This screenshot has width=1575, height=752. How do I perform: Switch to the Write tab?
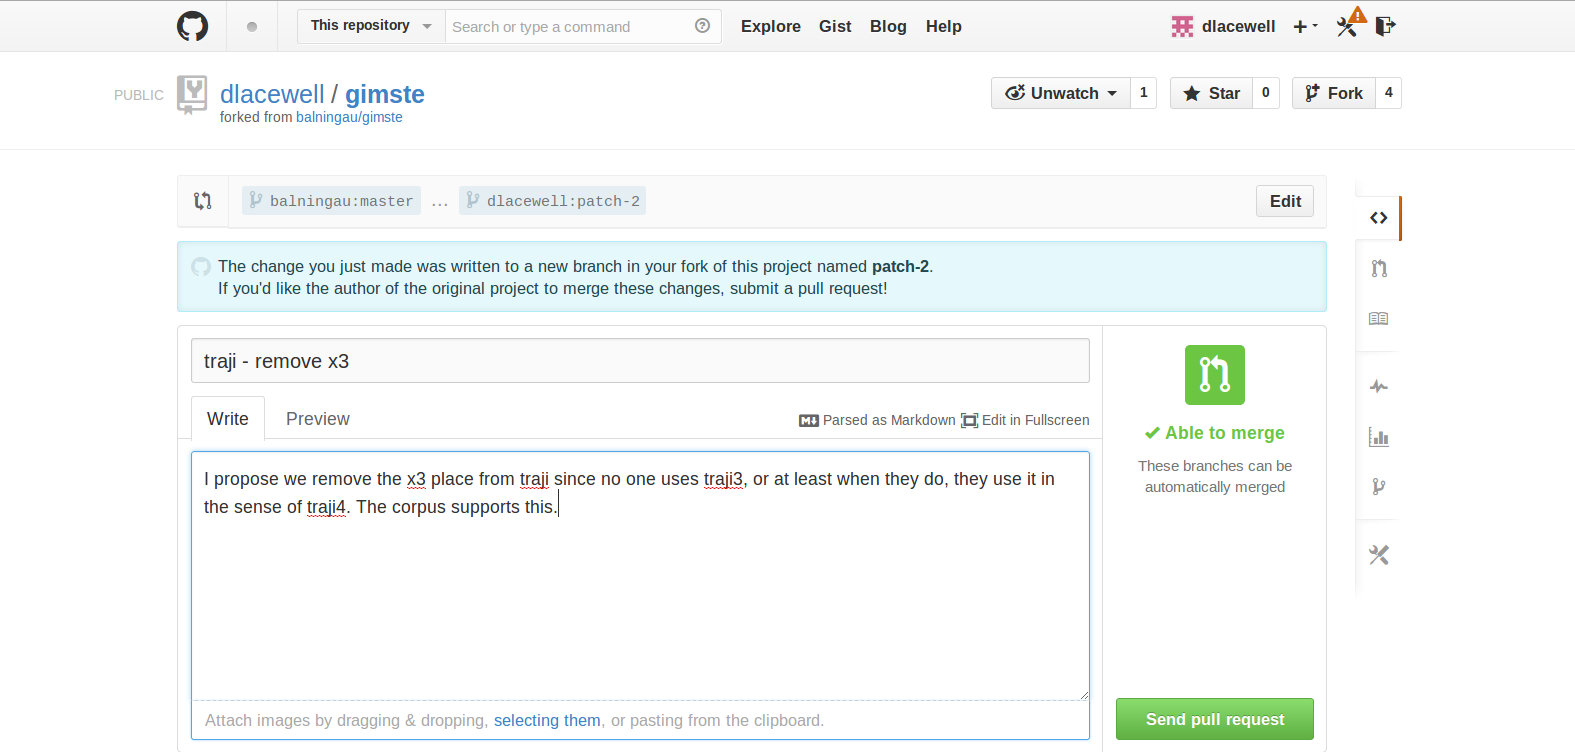228,419
